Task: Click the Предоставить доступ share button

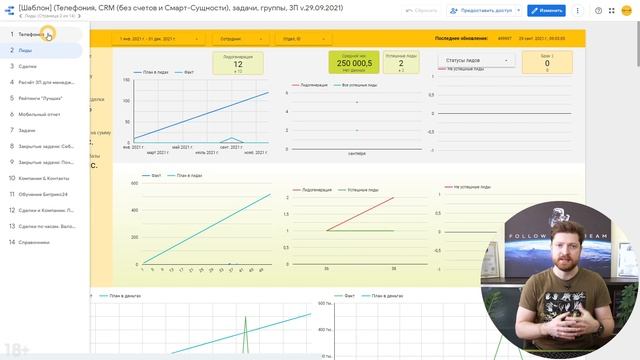Action: coord(481,11)
